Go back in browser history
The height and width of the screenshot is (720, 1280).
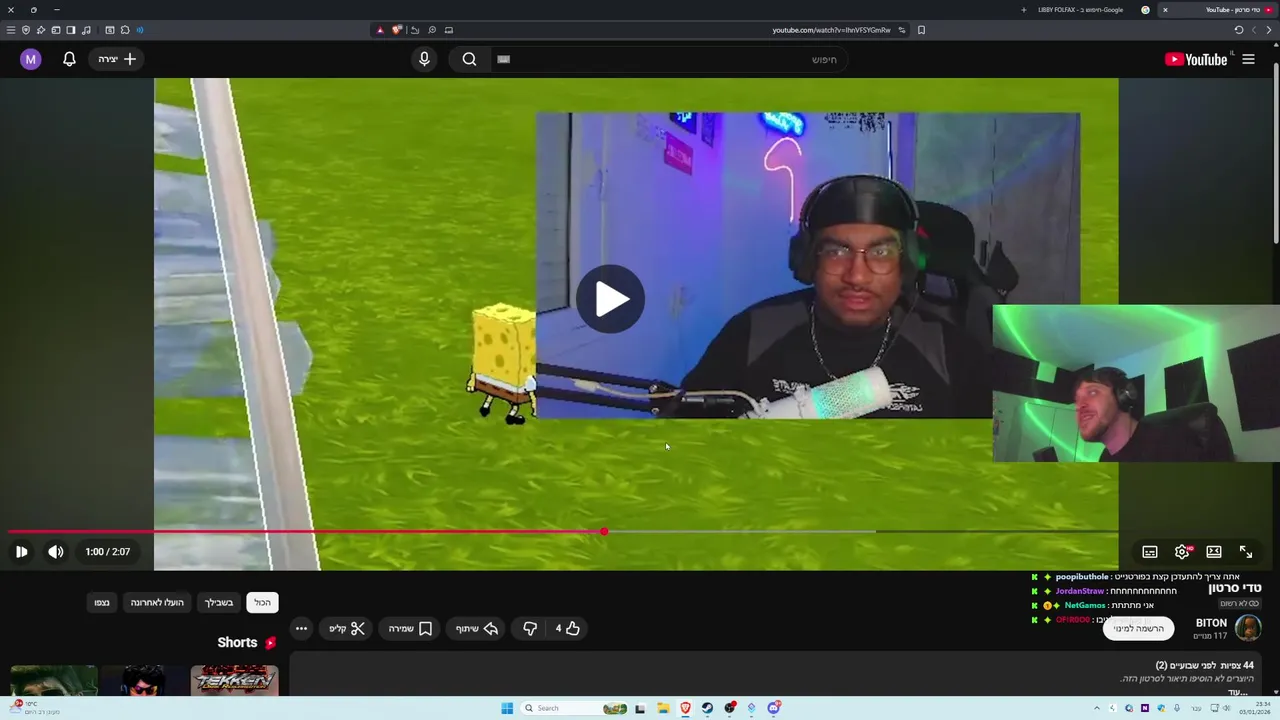click(x=1268, y=30)
